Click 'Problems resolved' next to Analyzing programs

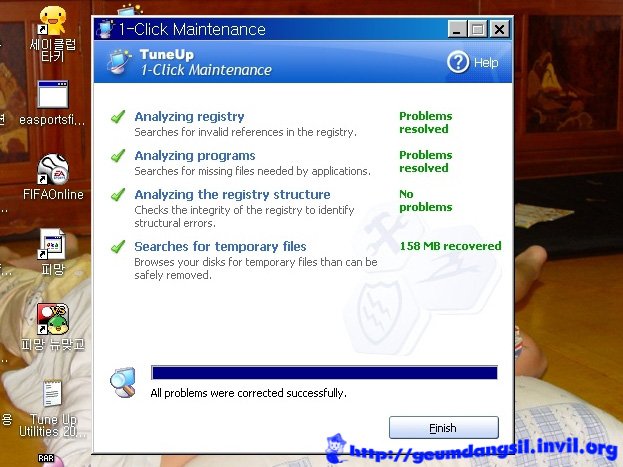(426, 161)
